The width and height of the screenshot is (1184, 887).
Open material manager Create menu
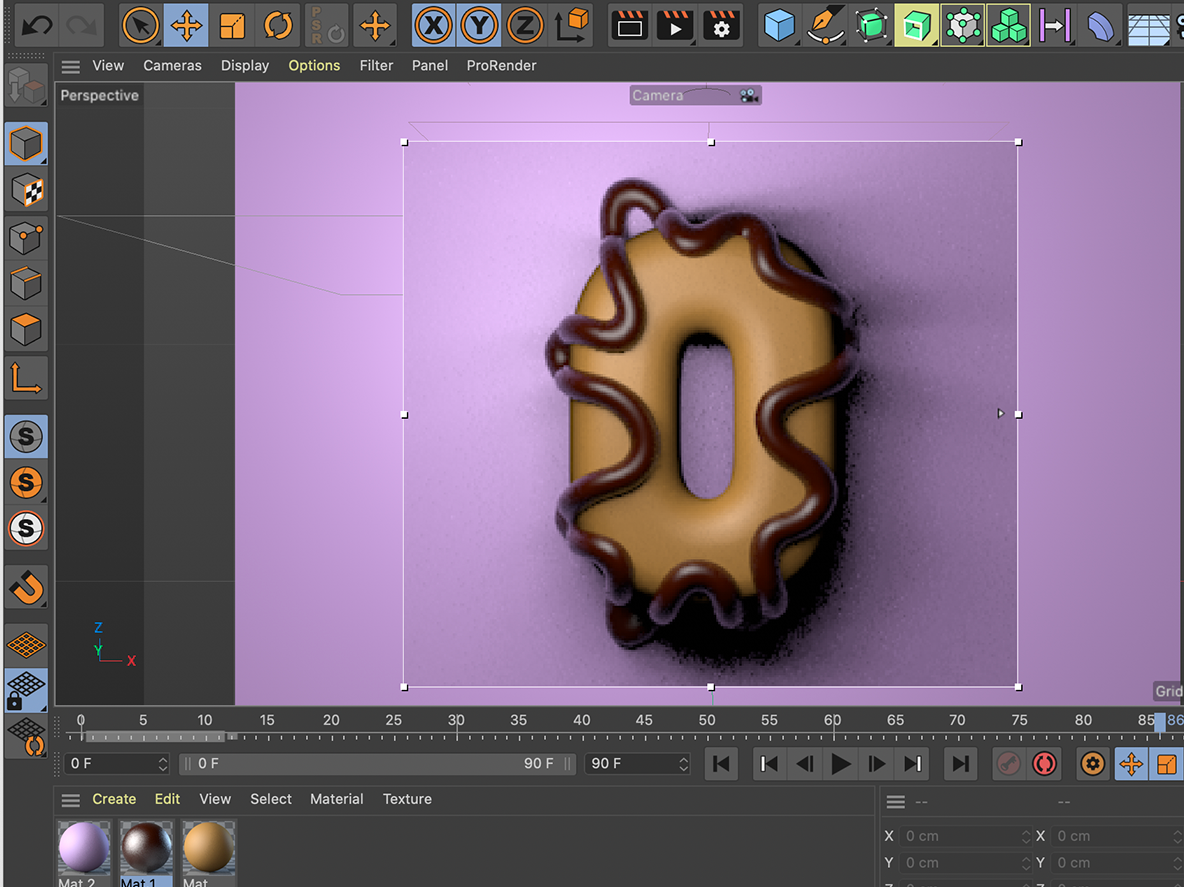[114, 799]
